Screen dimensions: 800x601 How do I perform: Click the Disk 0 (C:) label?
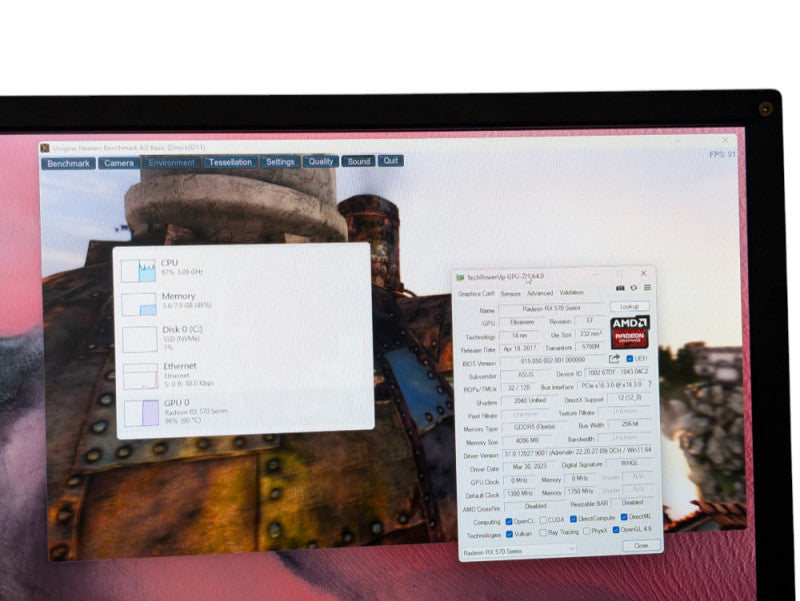(183, 330)
